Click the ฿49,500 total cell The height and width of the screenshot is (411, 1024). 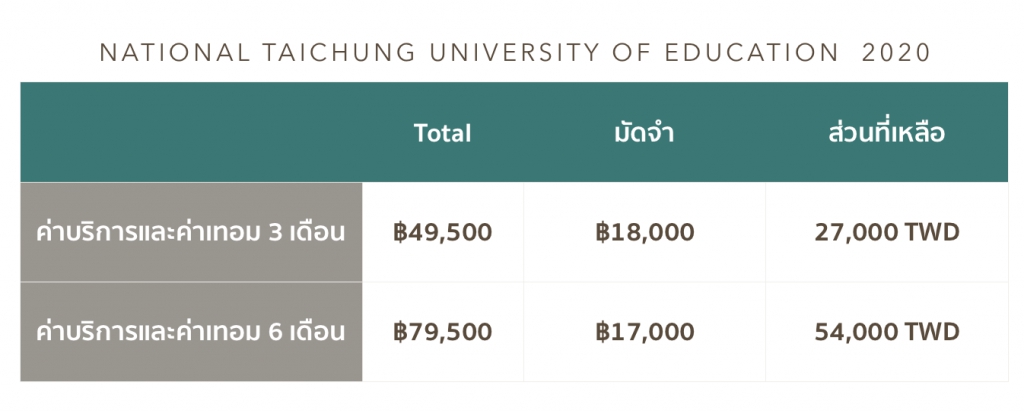pyautogui.click(x=442, y=232)
